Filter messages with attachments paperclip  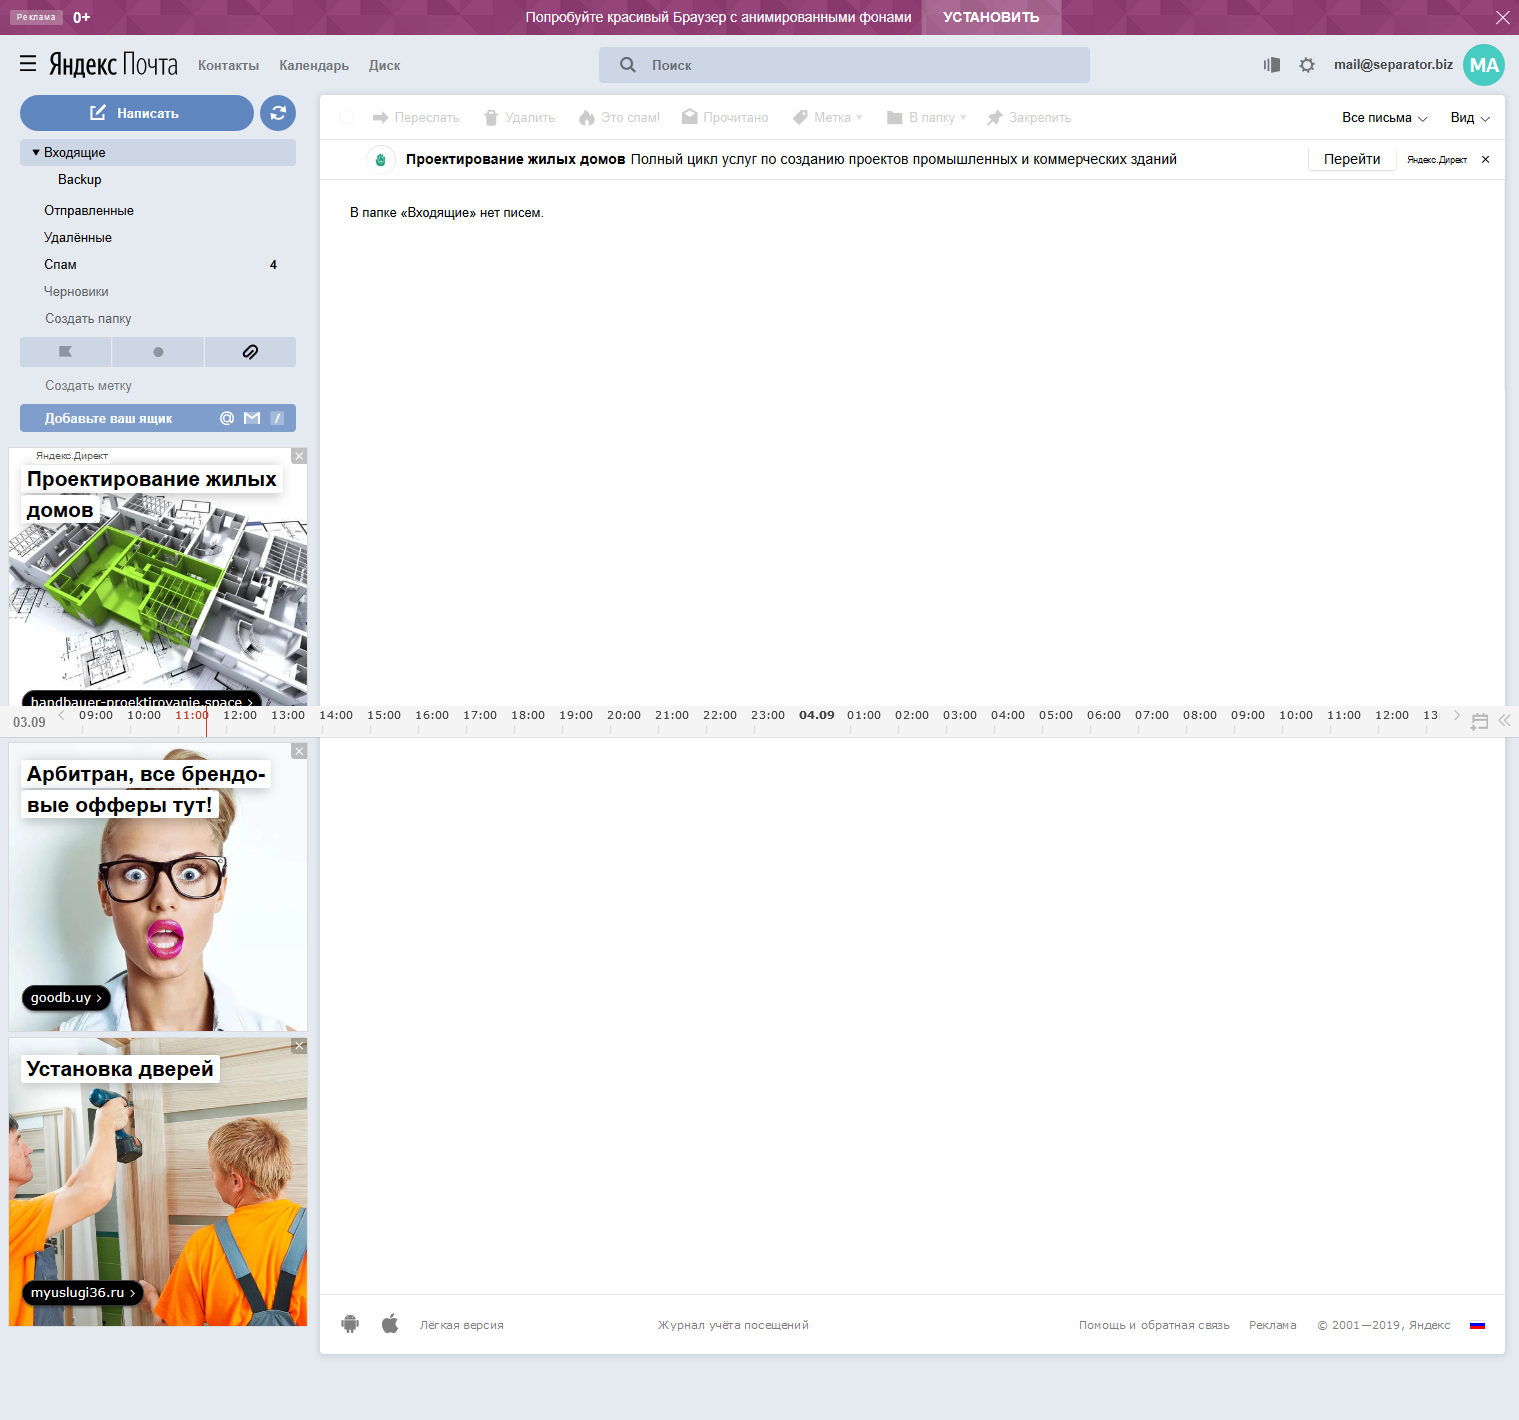250,352
